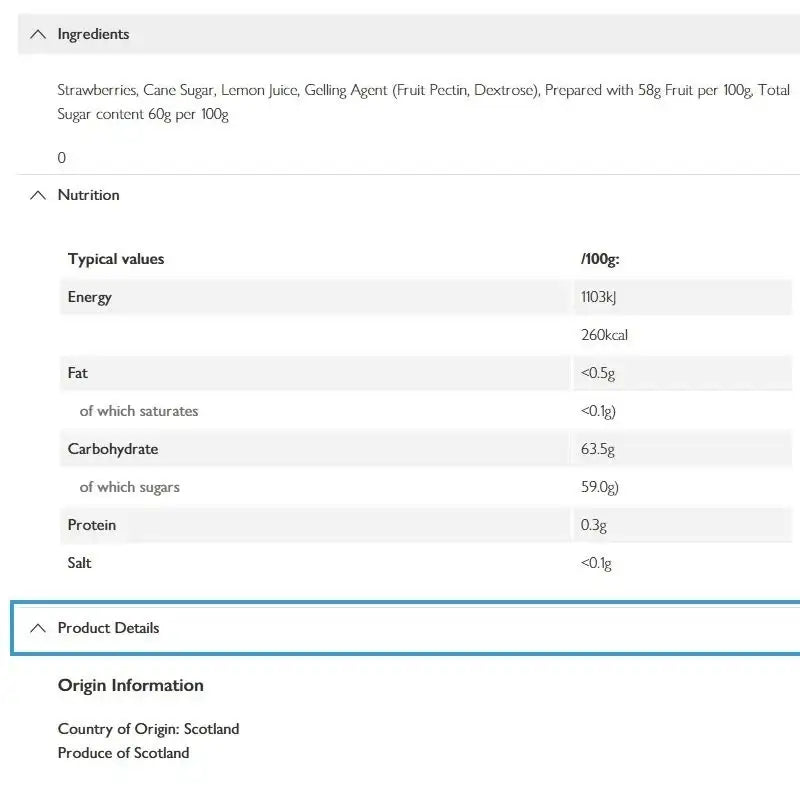Click the chevron icon beside Product Details
The height and width of the screenshot is (800, 800).
(x=38, y=628)
